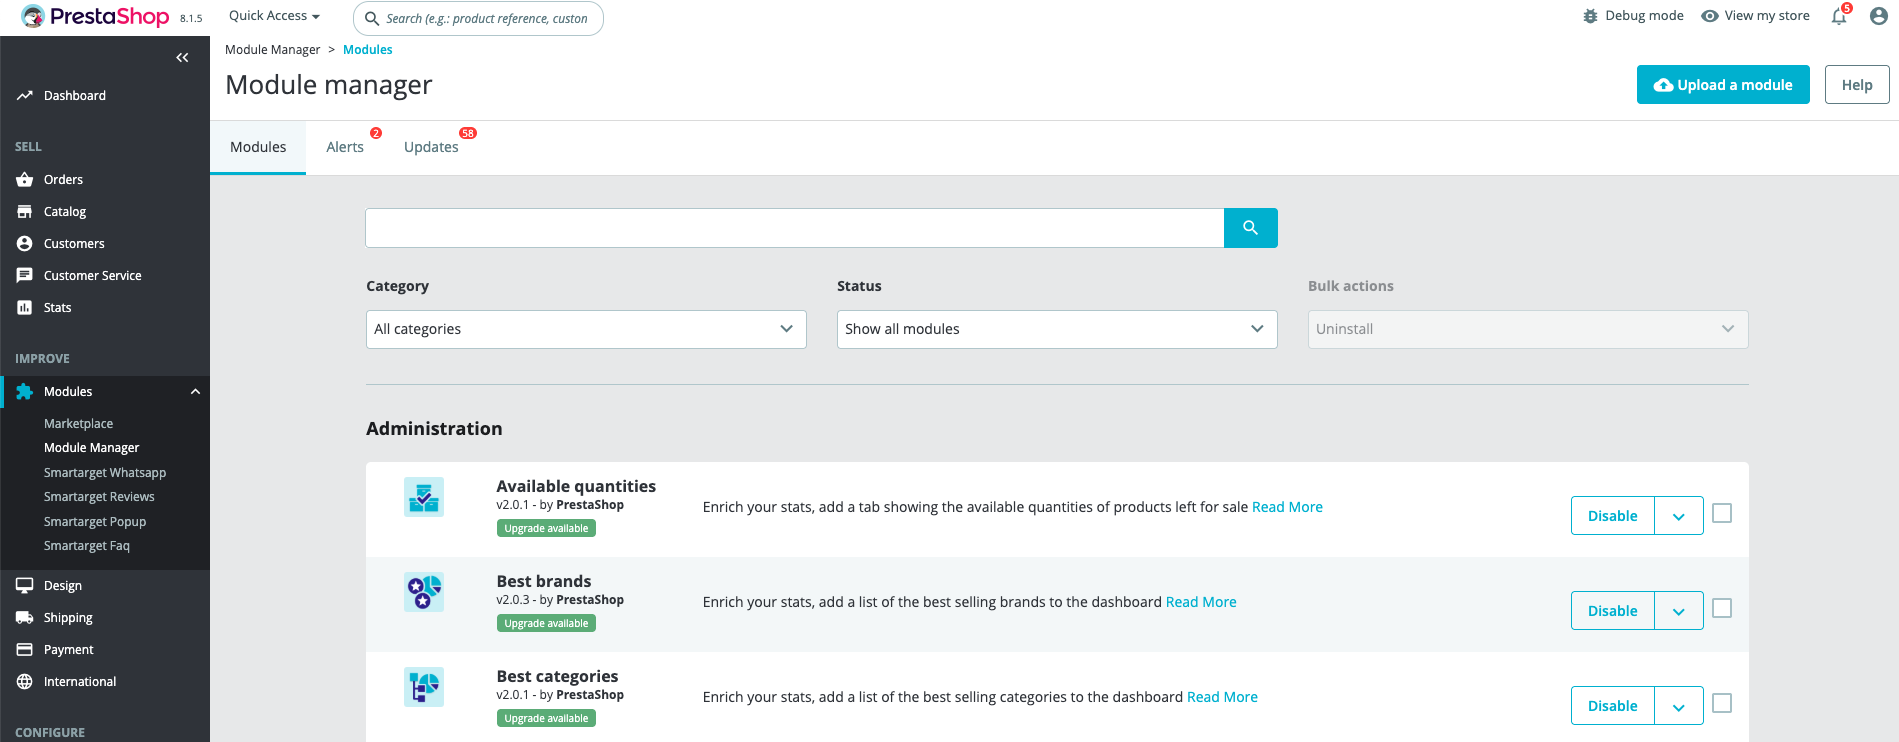The image size is (1899, 742).
Task: Open the All categories dropdown
Action: pyautogui.click(x=586, y=329)
